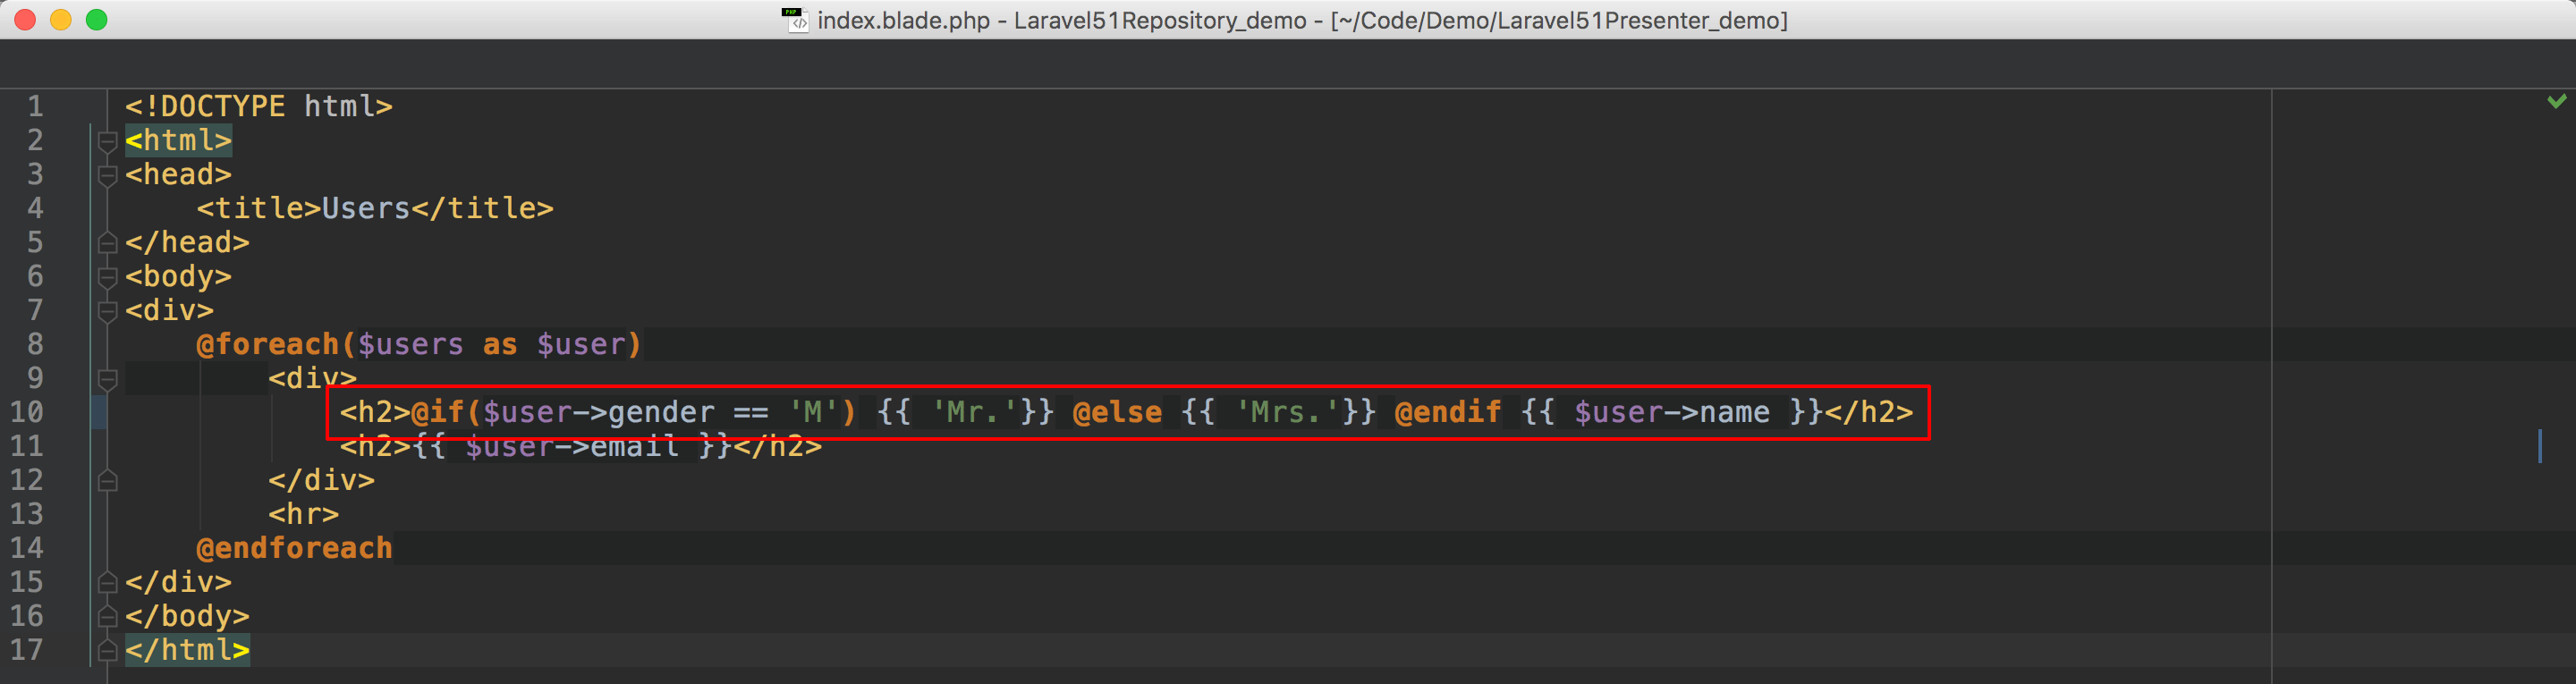Image resolution: width=2576 pixels, height=684 pixels.
Task: Click the green maximize window button
Action: tap(97, 20)
